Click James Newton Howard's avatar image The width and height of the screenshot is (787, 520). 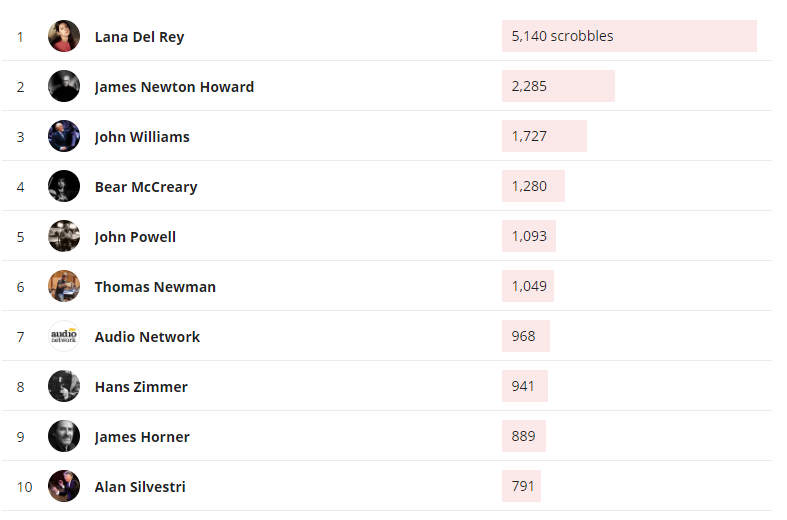(x=64, y=86)
